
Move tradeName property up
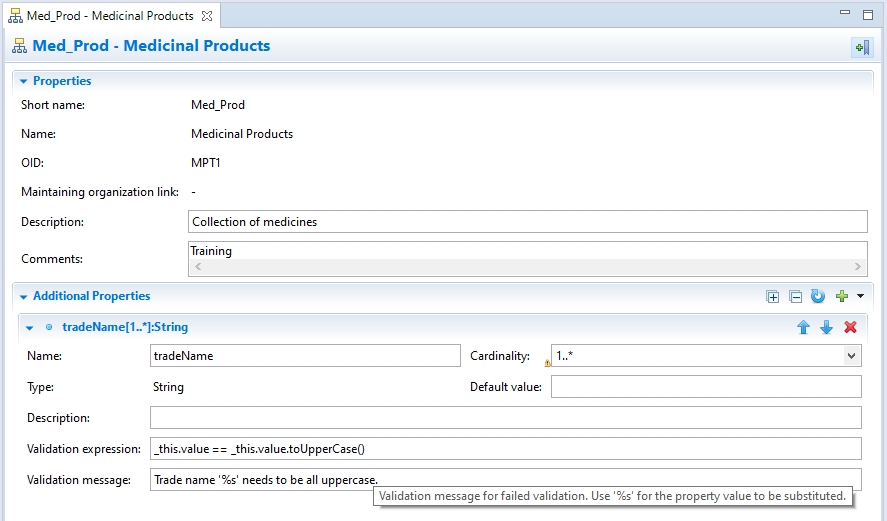coord(803,327)
